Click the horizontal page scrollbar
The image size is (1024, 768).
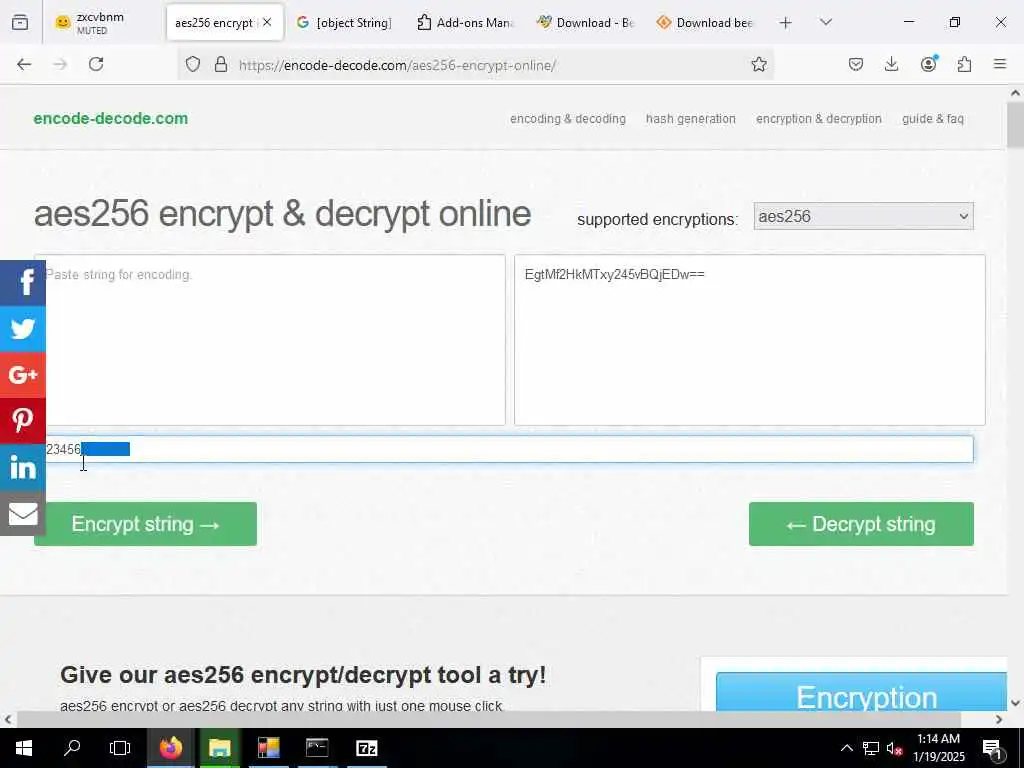tap(488, 719)
